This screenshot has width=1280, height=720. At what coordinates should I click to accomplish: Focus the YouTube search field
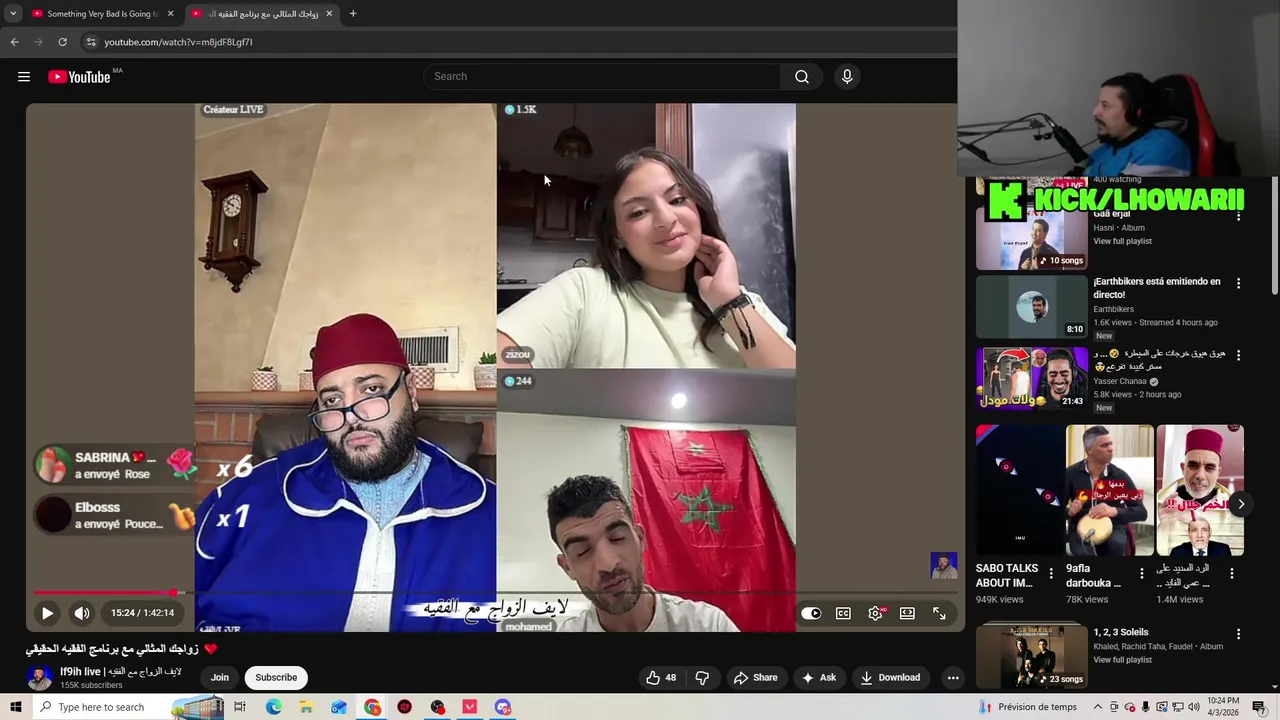(x=602, y=77)
